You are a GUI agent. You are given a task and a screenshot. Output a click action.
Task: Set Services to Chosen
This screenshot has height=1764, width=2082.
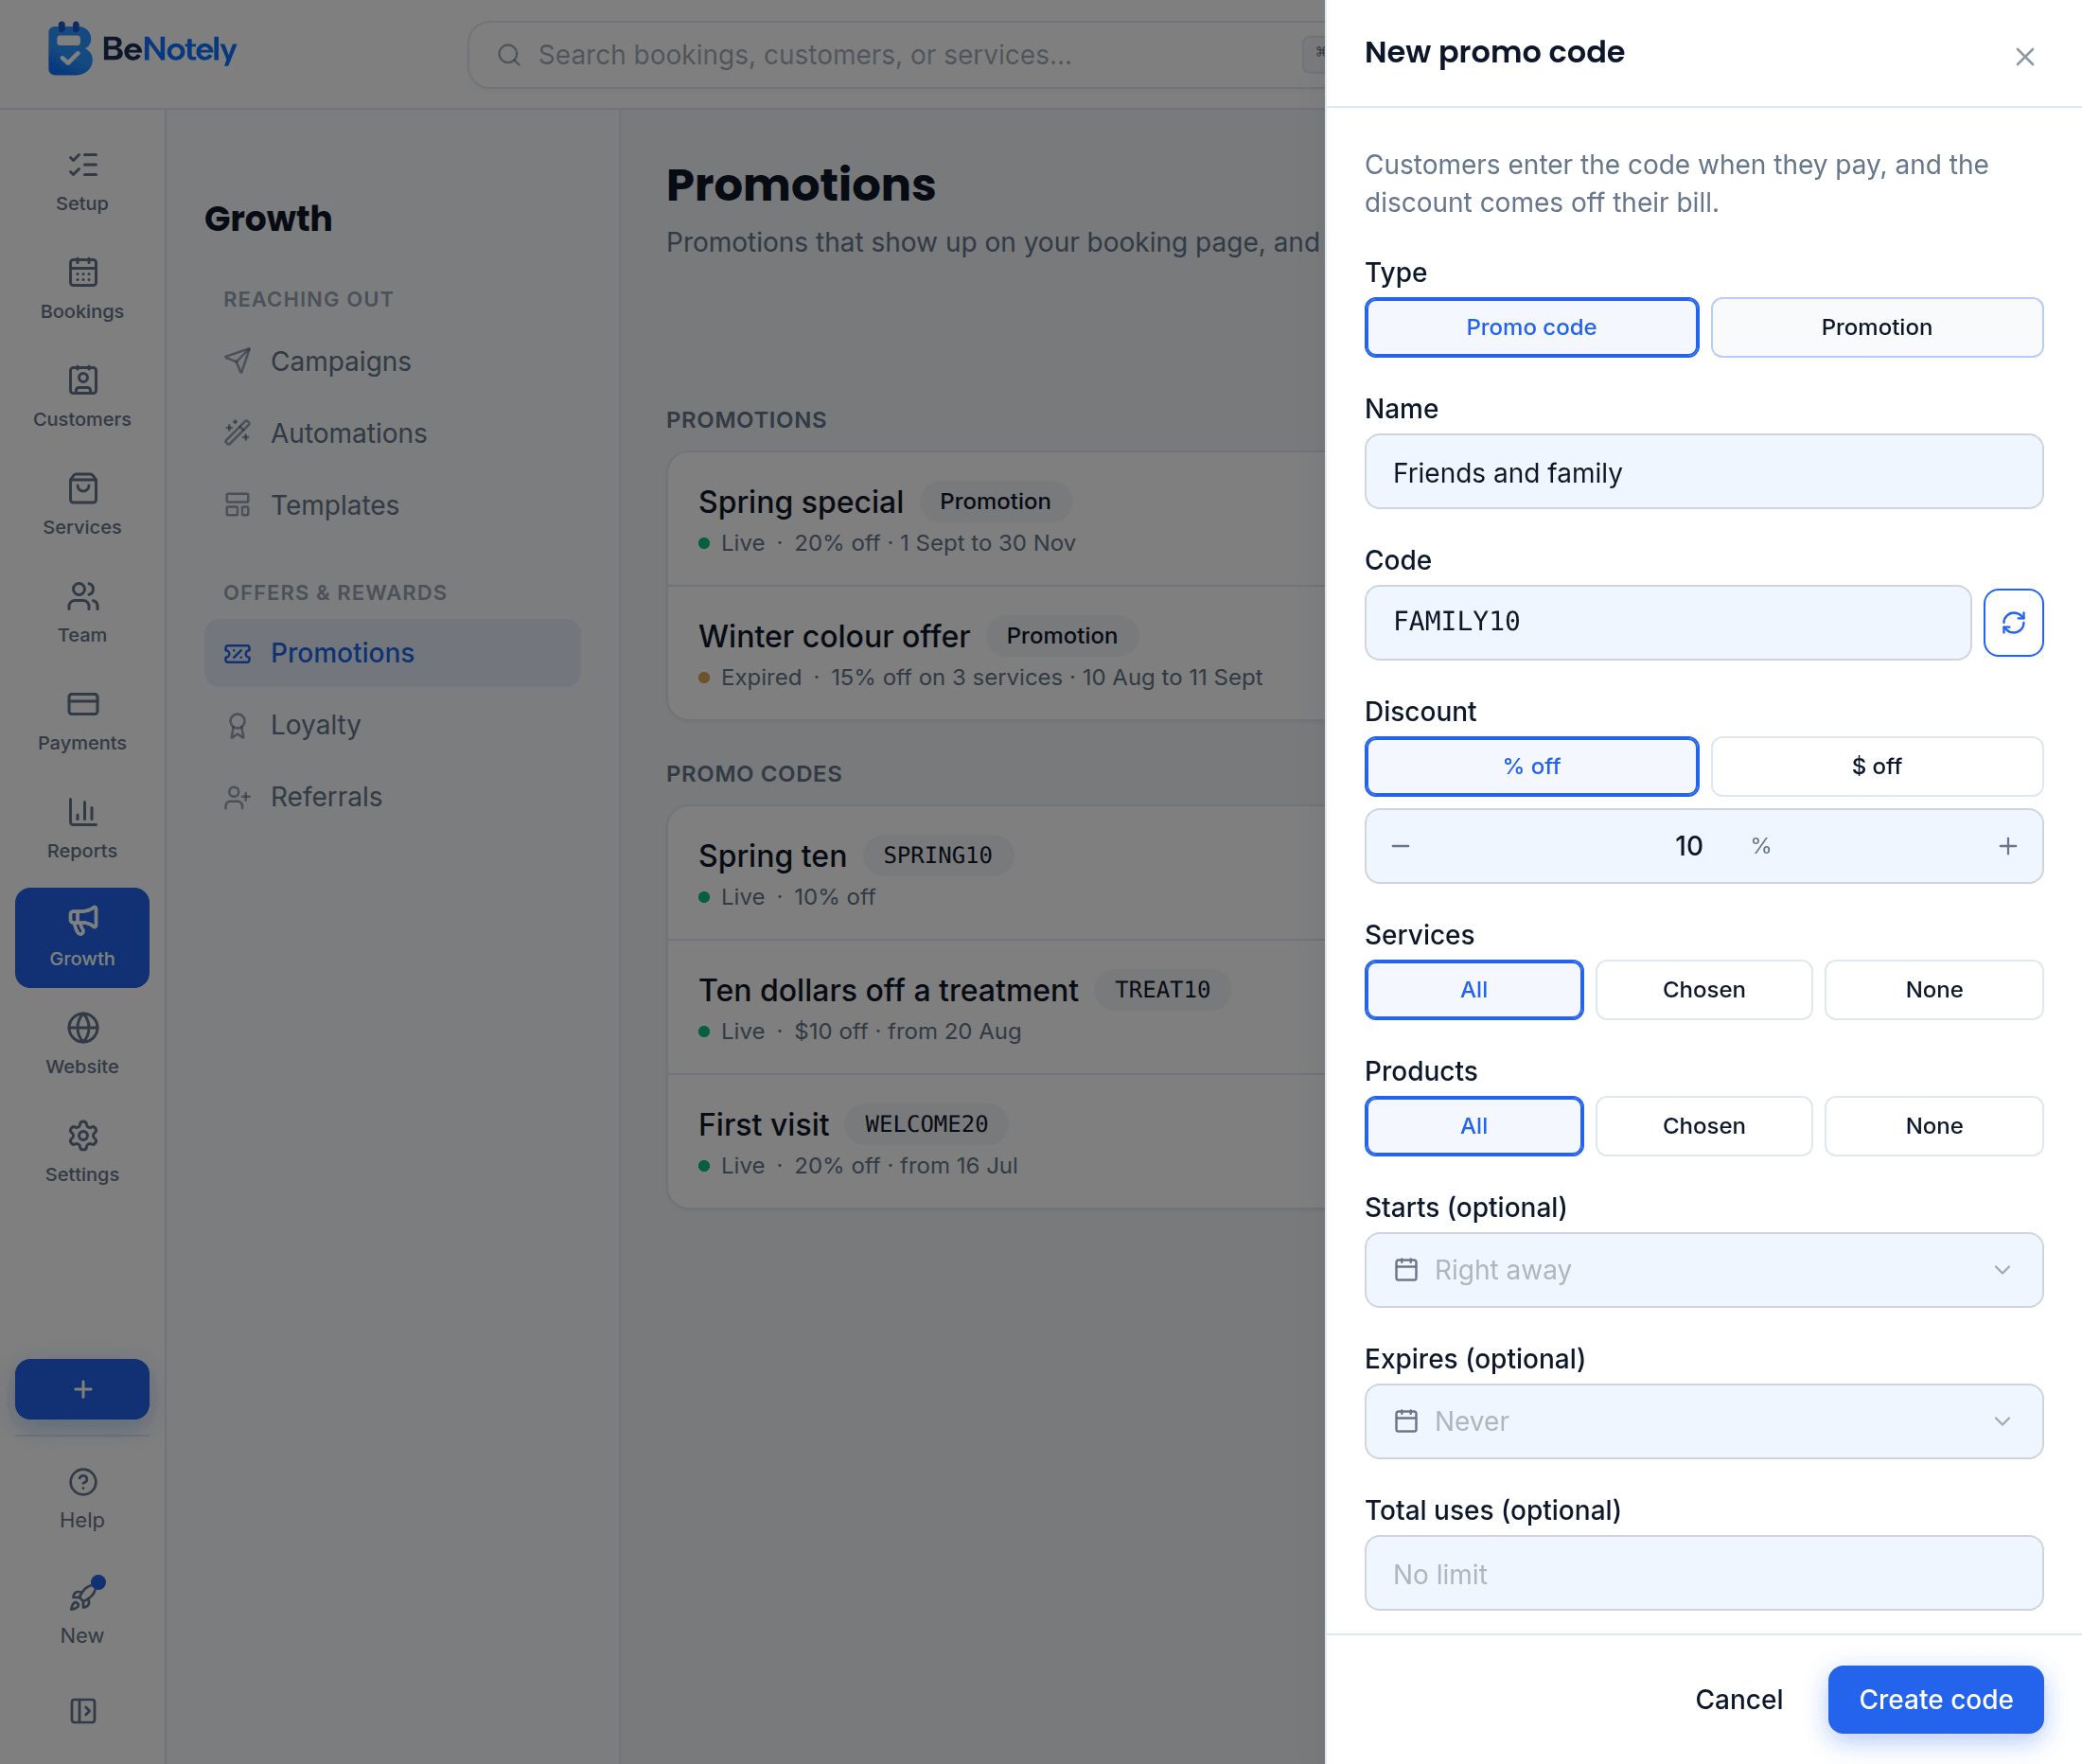[1703, 990]
